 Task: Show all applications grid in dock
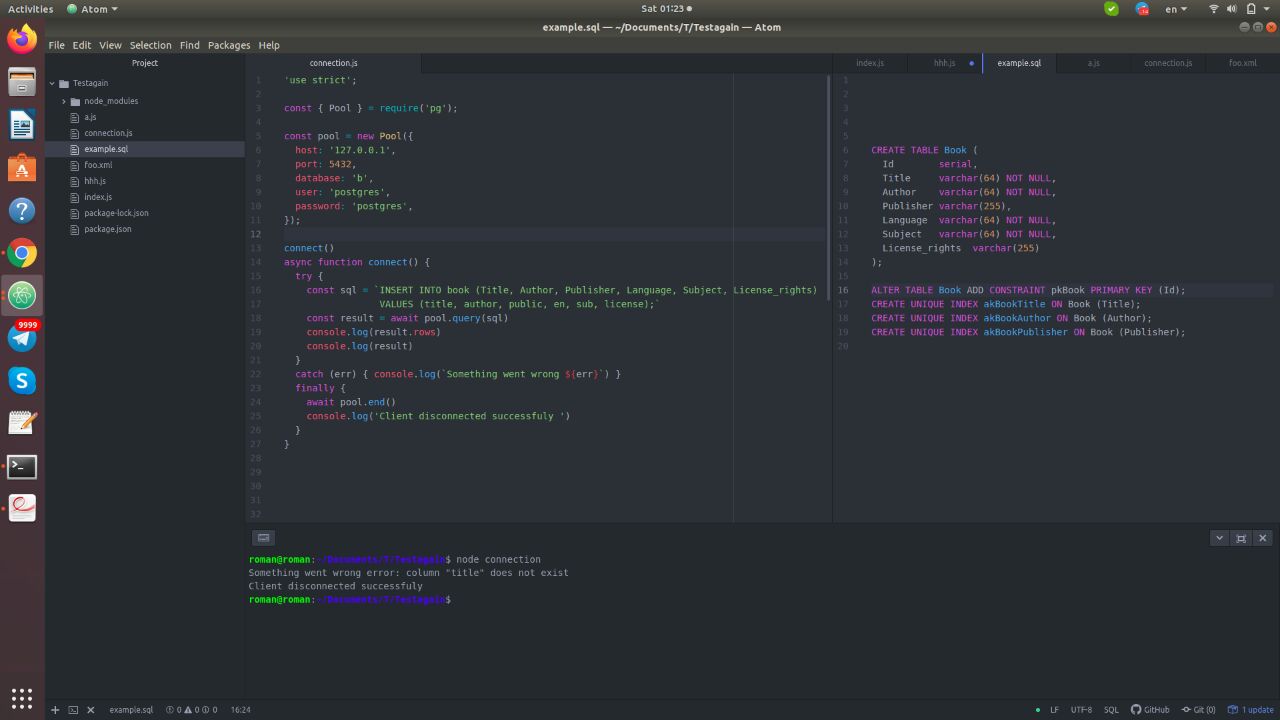[22, 698]
